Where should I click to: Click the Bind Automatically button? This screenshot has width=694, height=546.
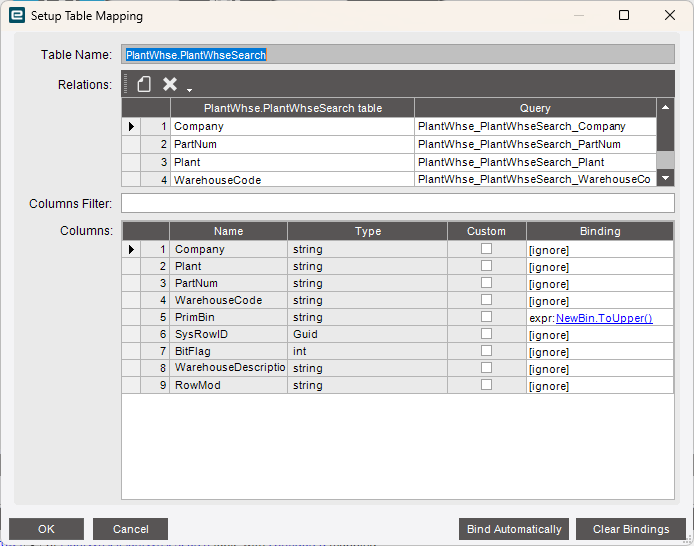click(514, 529)
